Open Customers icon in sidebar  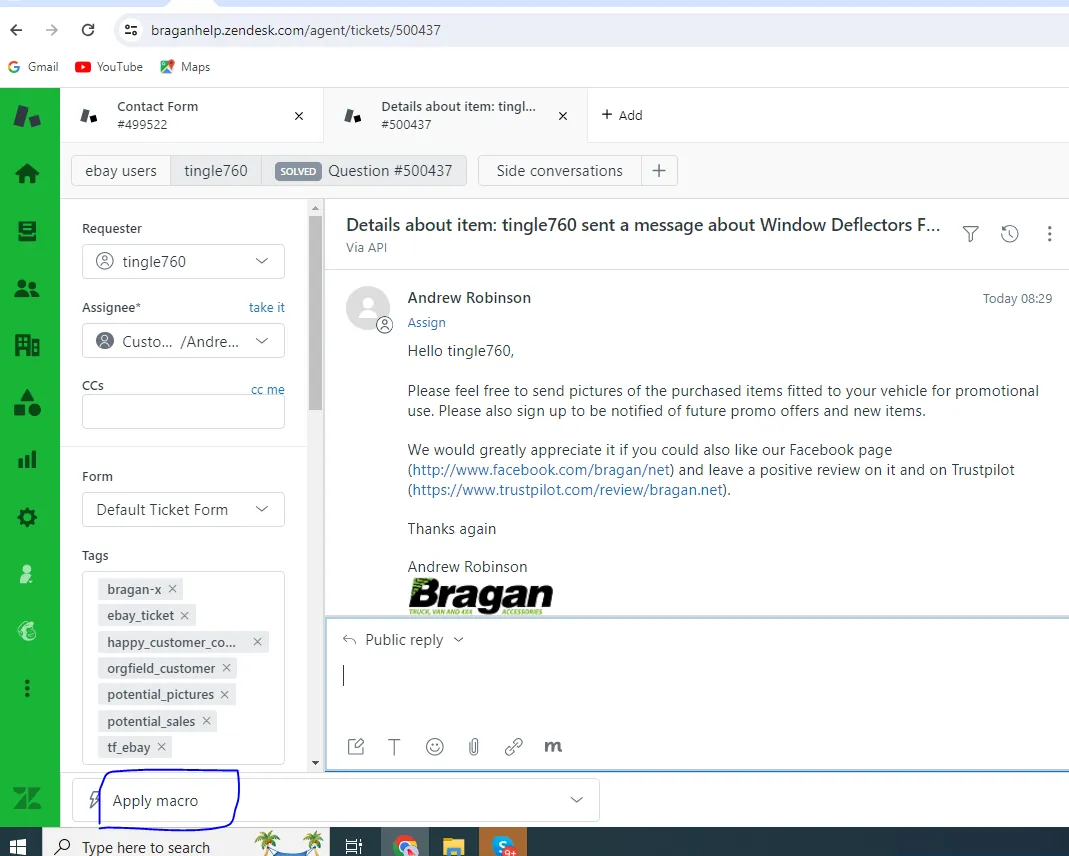(27, 289)
